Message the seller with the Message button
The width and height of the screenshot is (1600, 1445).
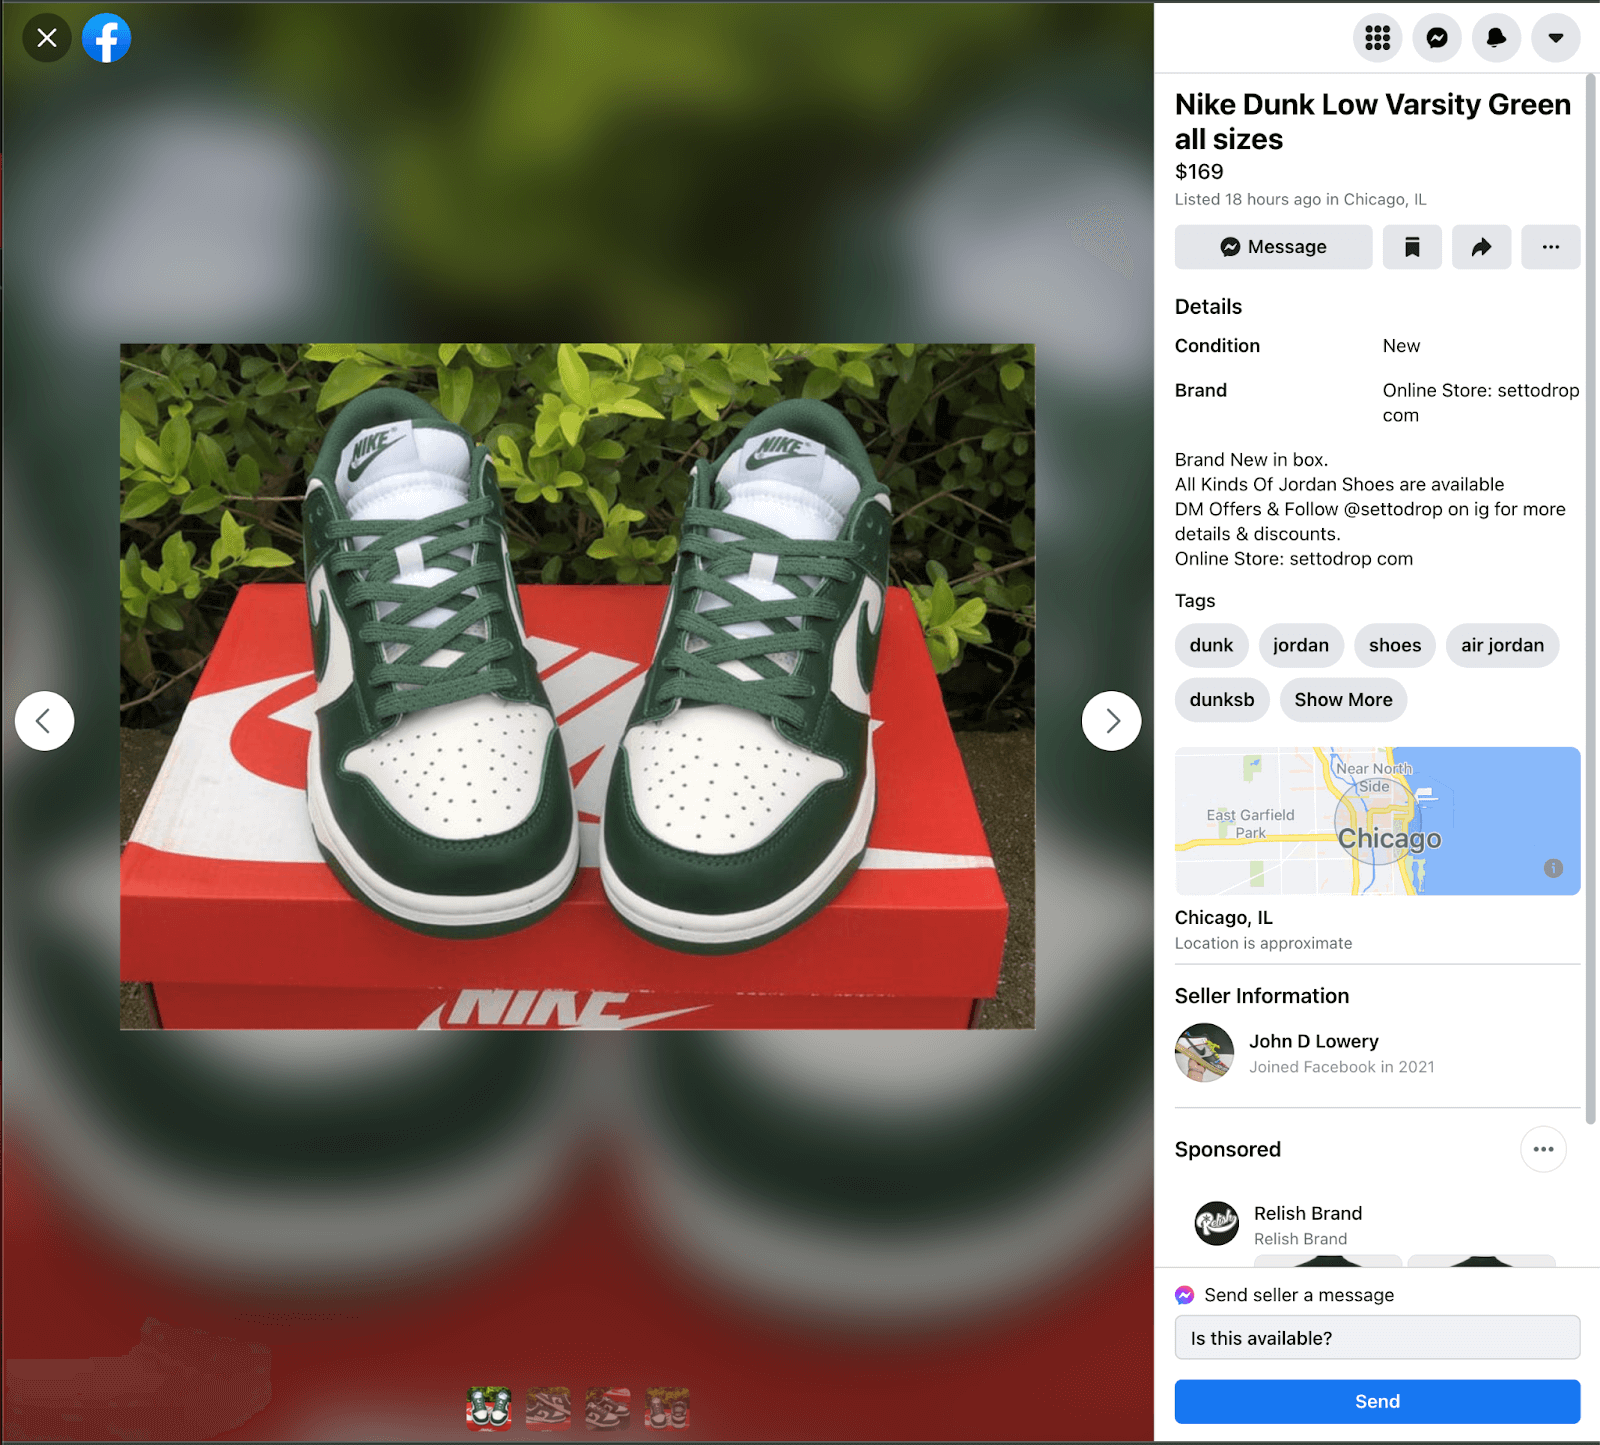[x=1273, y=247]
